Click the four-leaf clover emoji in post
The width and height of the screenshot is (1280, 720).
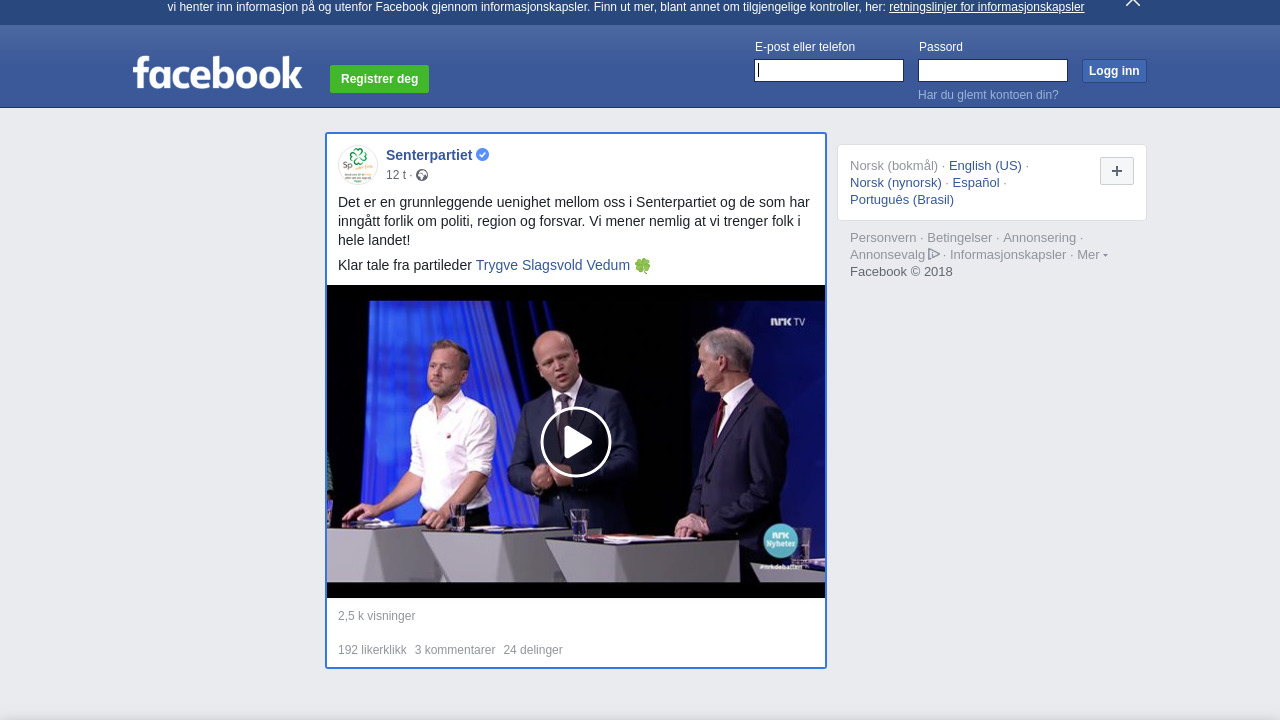642,265
